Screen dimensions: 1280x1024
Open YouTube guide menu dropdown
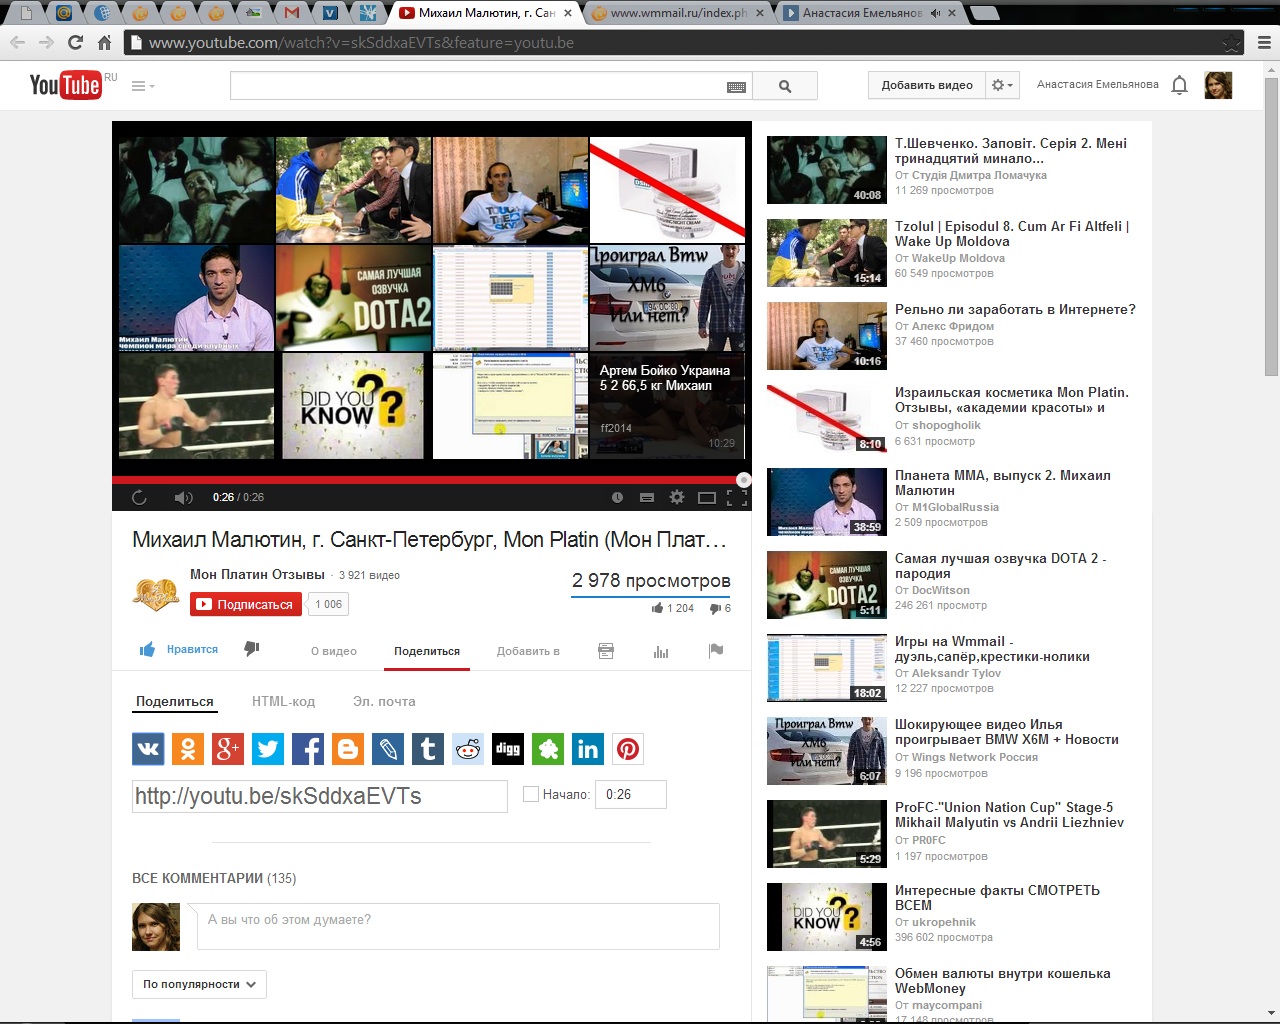[143, 86]
